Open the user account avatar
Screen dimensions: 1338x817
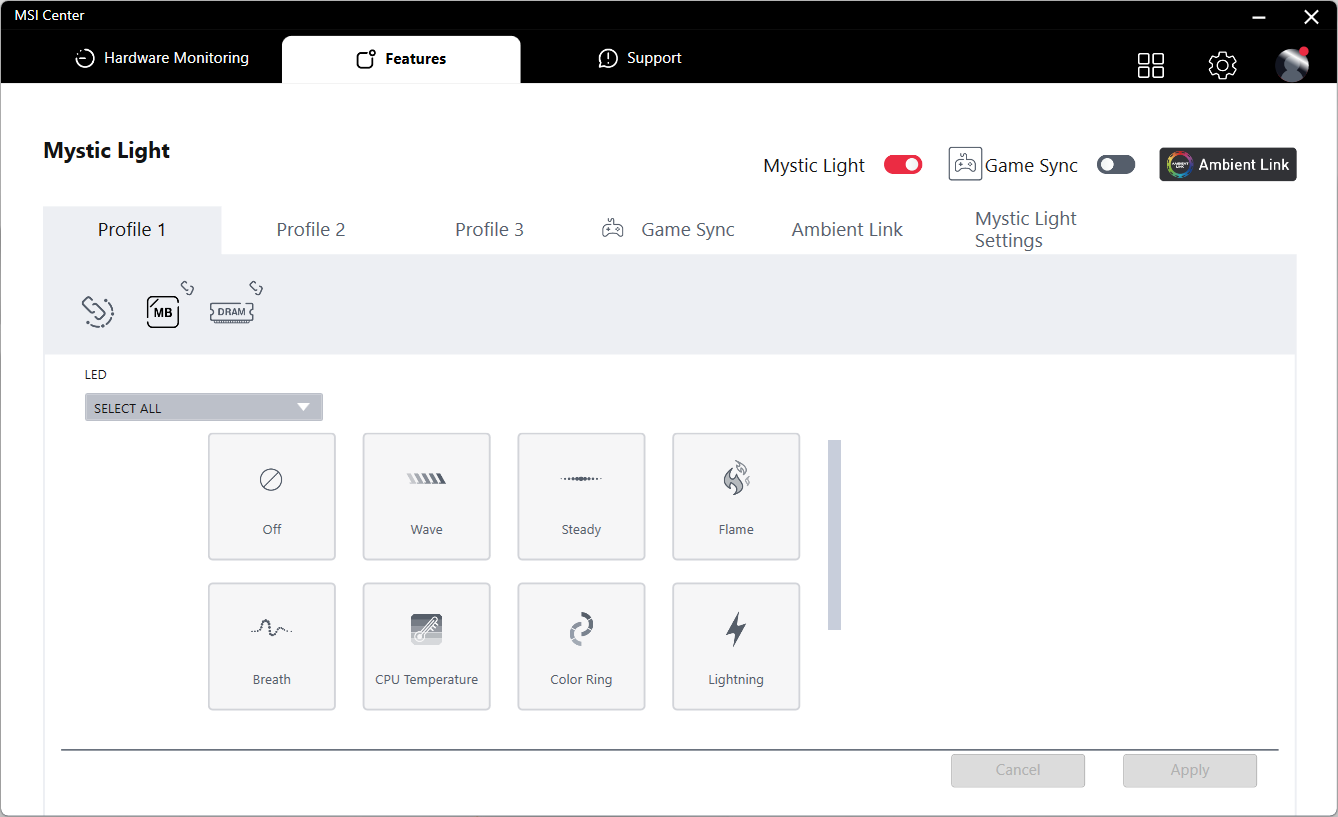pyautogui.click(x=1292, y=64)
